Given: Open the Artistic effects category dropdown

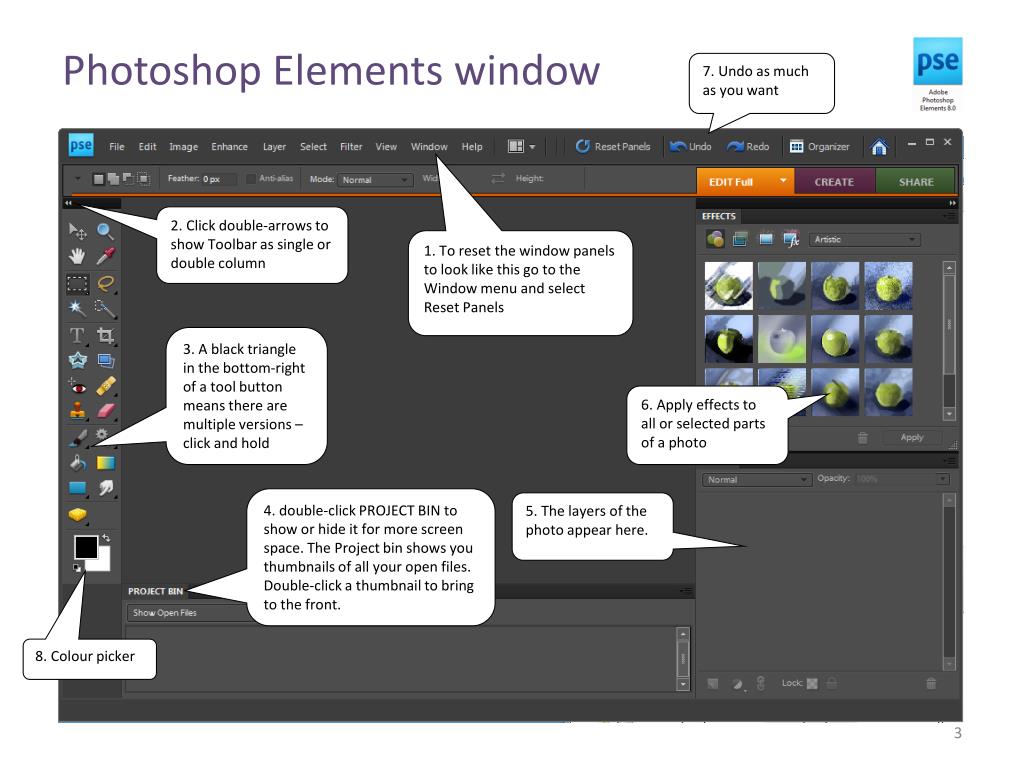Looking at the screenshot, I should pyautogui.click(x=865, y=240).
